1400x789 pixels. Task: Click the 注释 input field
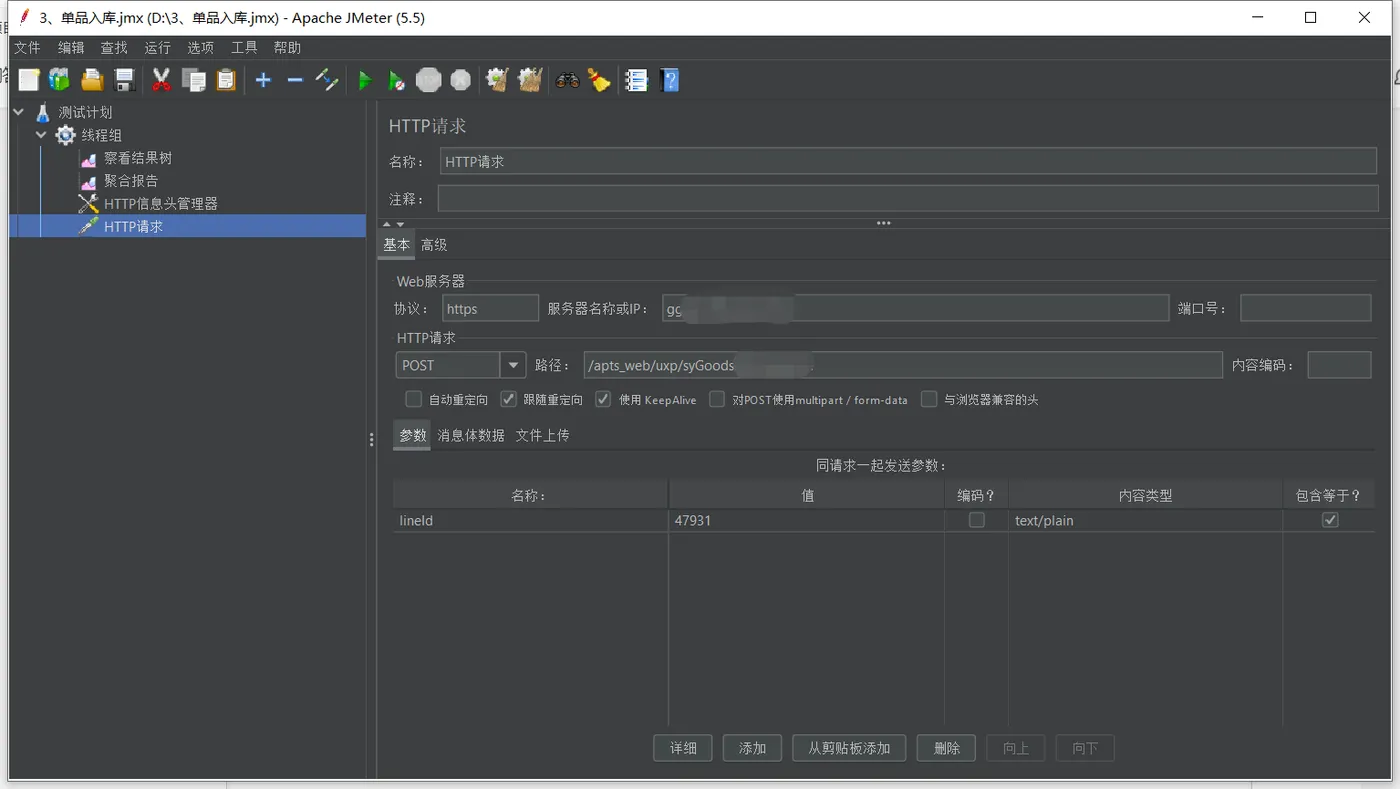(908, 199)
